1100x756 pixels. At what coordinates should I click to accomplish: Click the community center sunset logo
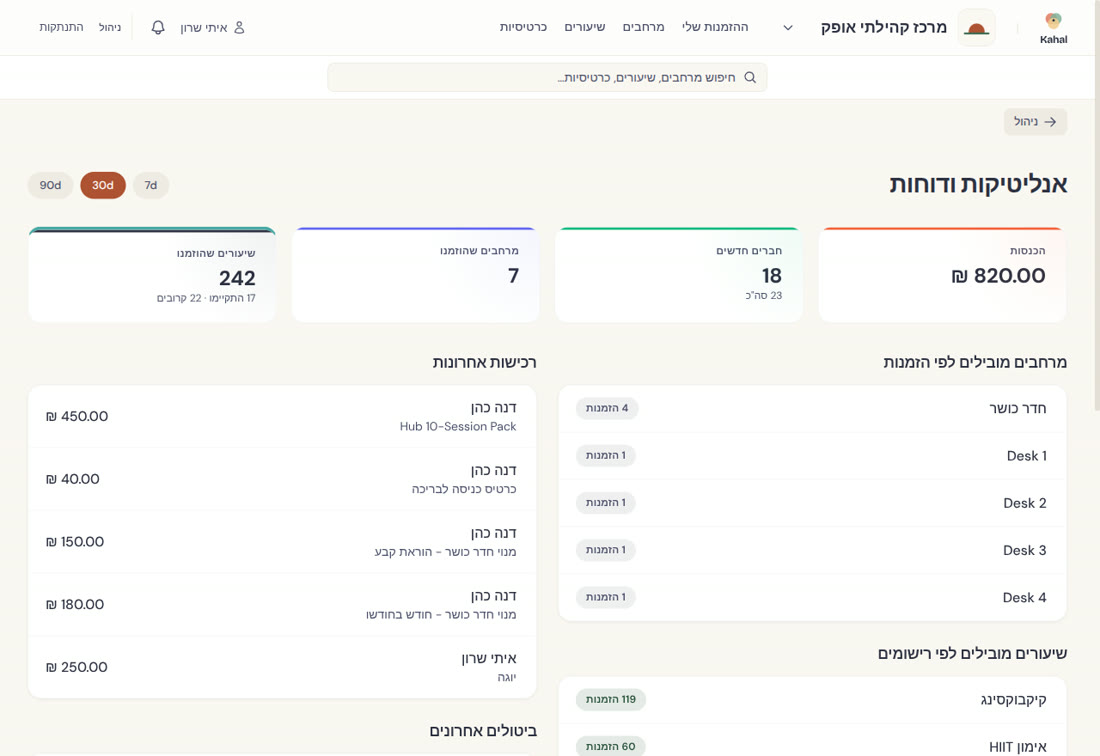(977, 28)
